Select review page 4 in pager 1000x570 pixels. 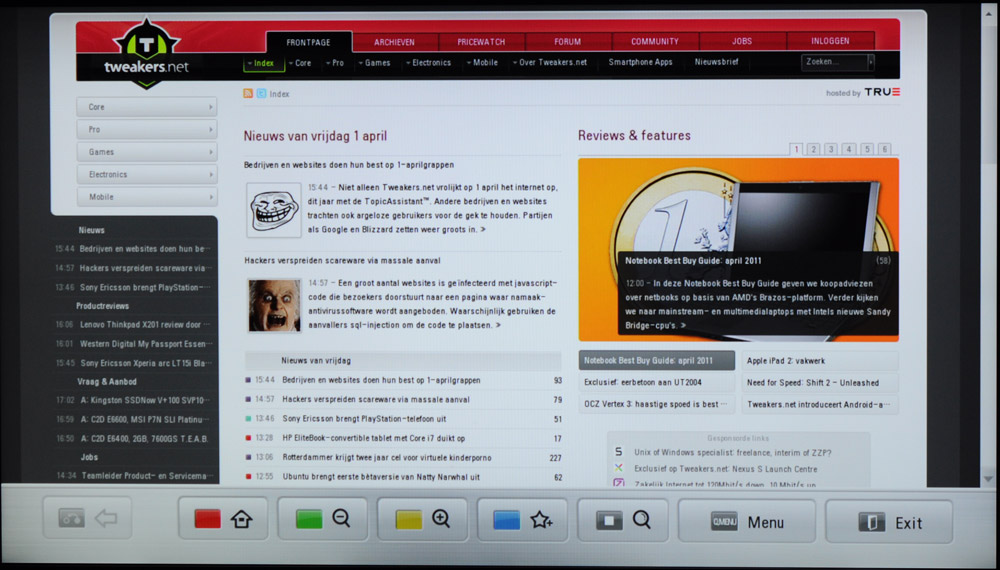(849, 149)
